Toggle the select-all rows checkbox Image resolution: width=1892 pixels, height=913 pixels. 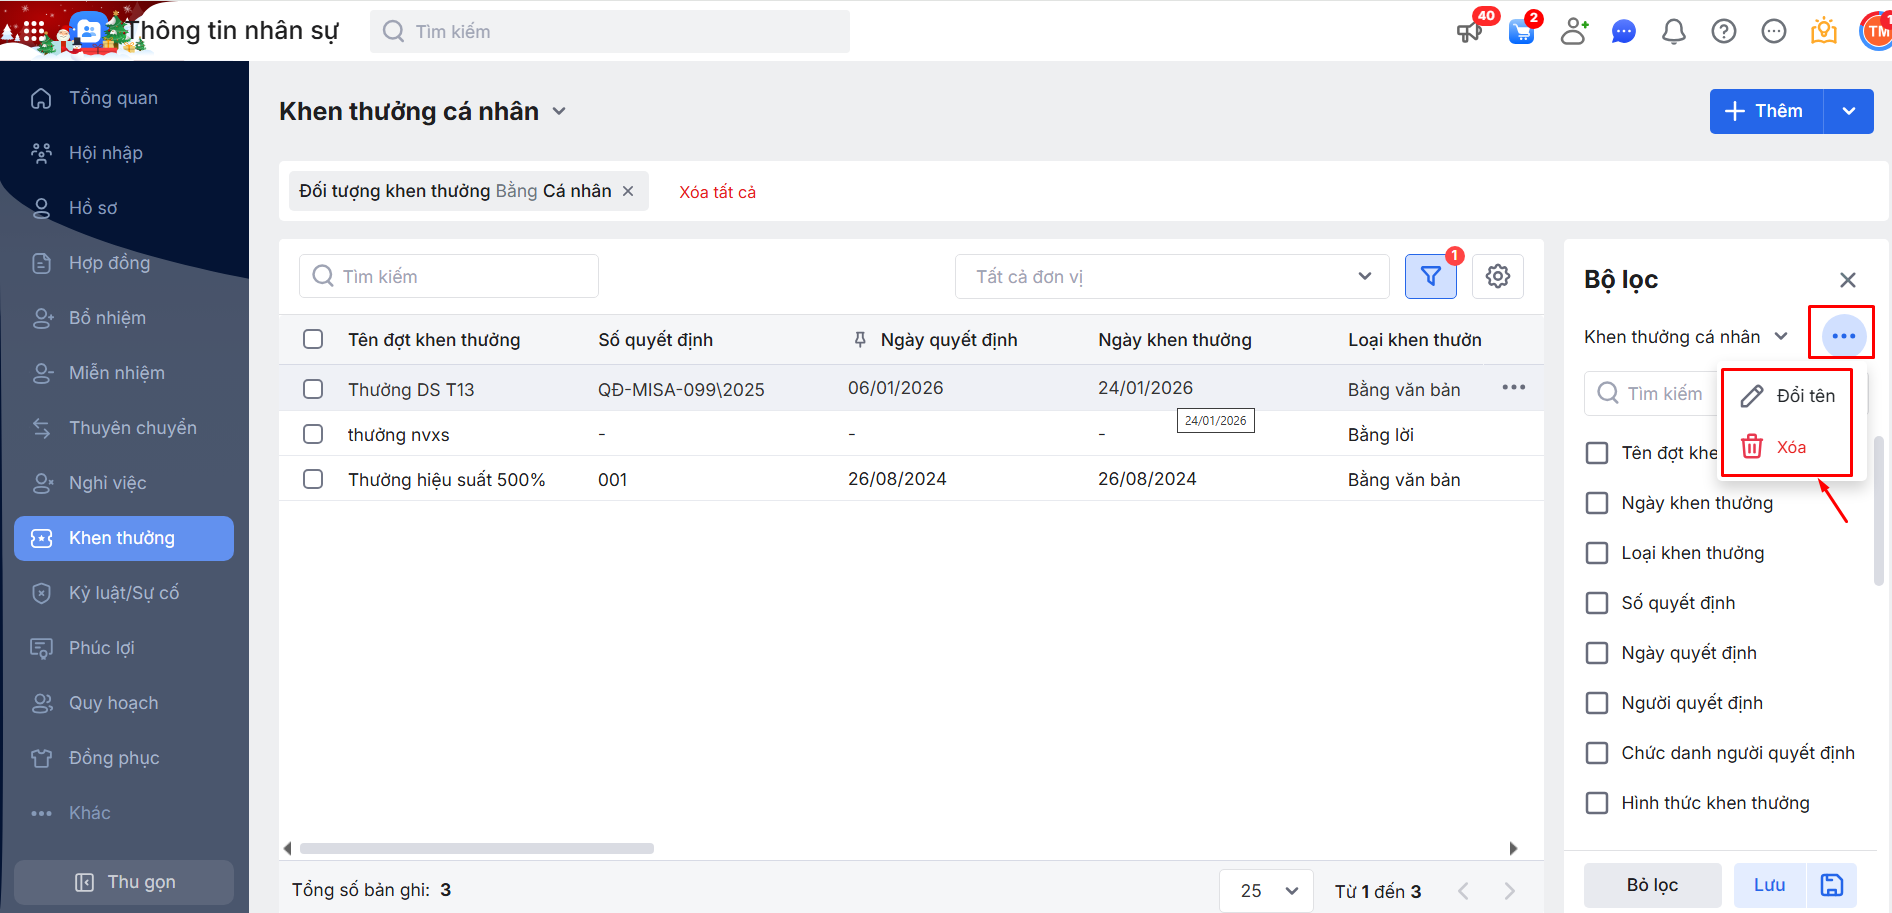[x=313, y=339]
